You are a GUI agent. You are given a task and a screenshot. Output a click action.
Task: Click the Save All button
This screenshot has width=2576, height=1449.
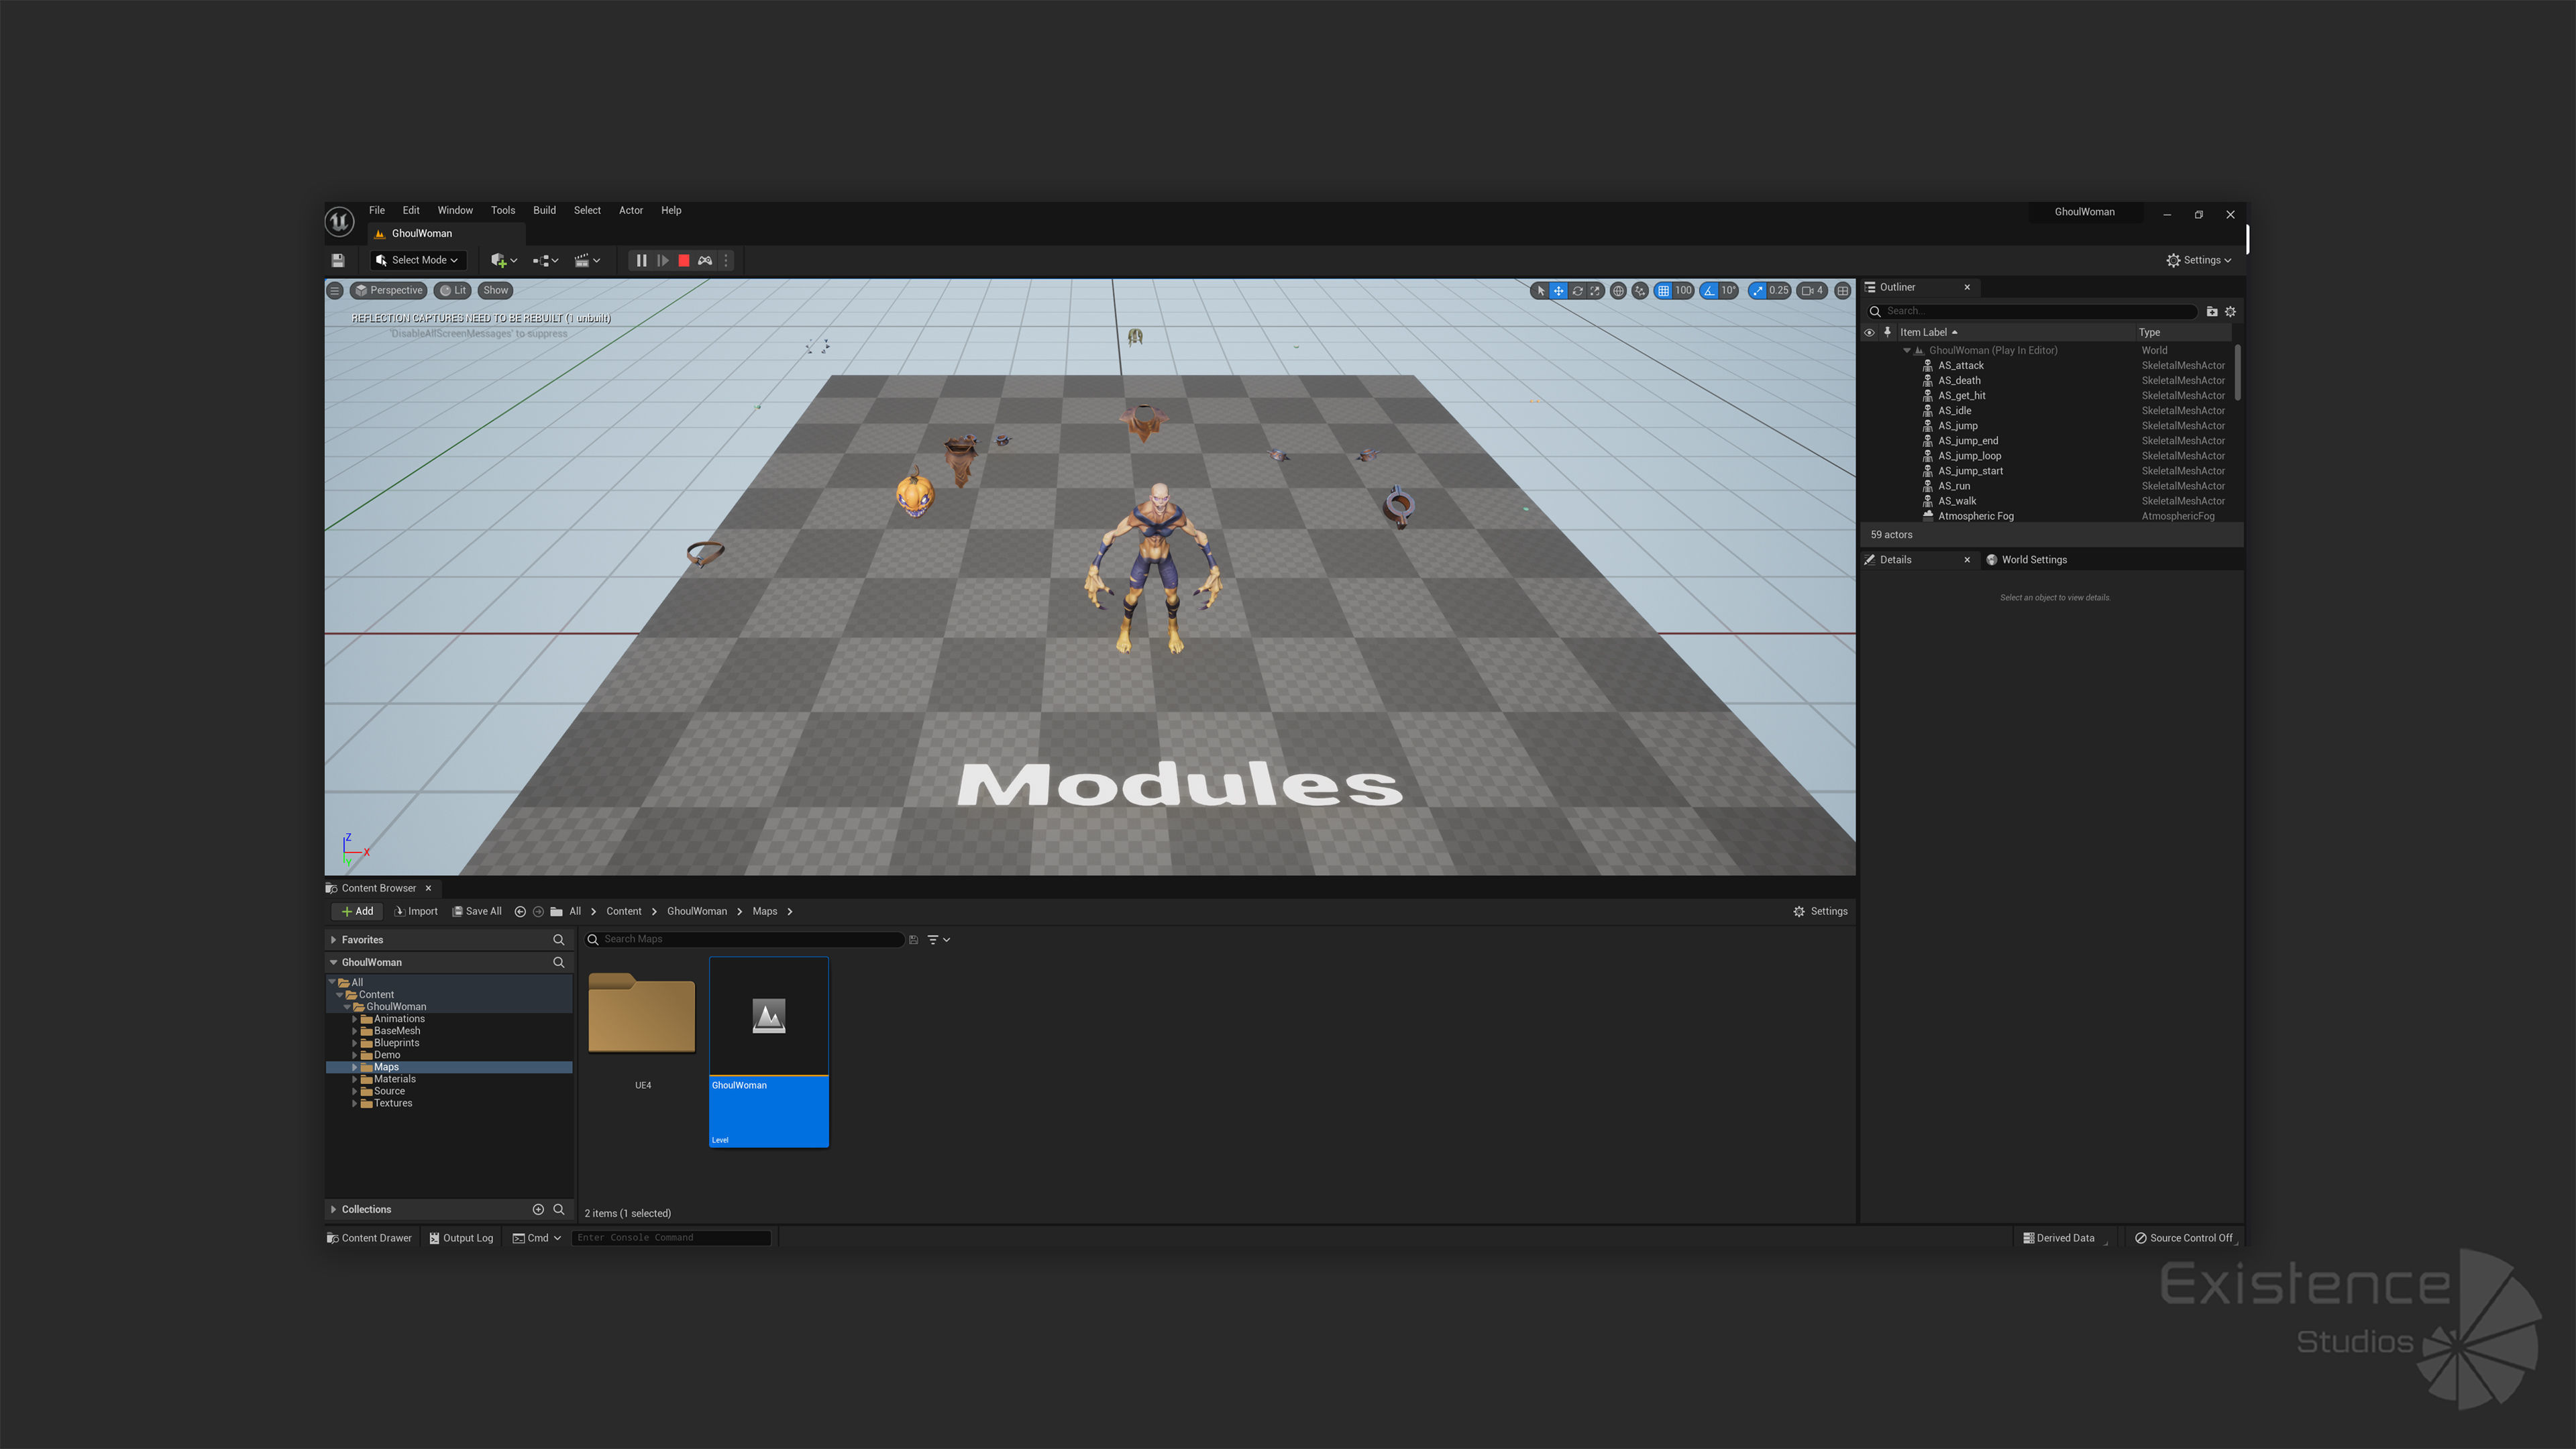pyautogui.click(x=477, y=911)
